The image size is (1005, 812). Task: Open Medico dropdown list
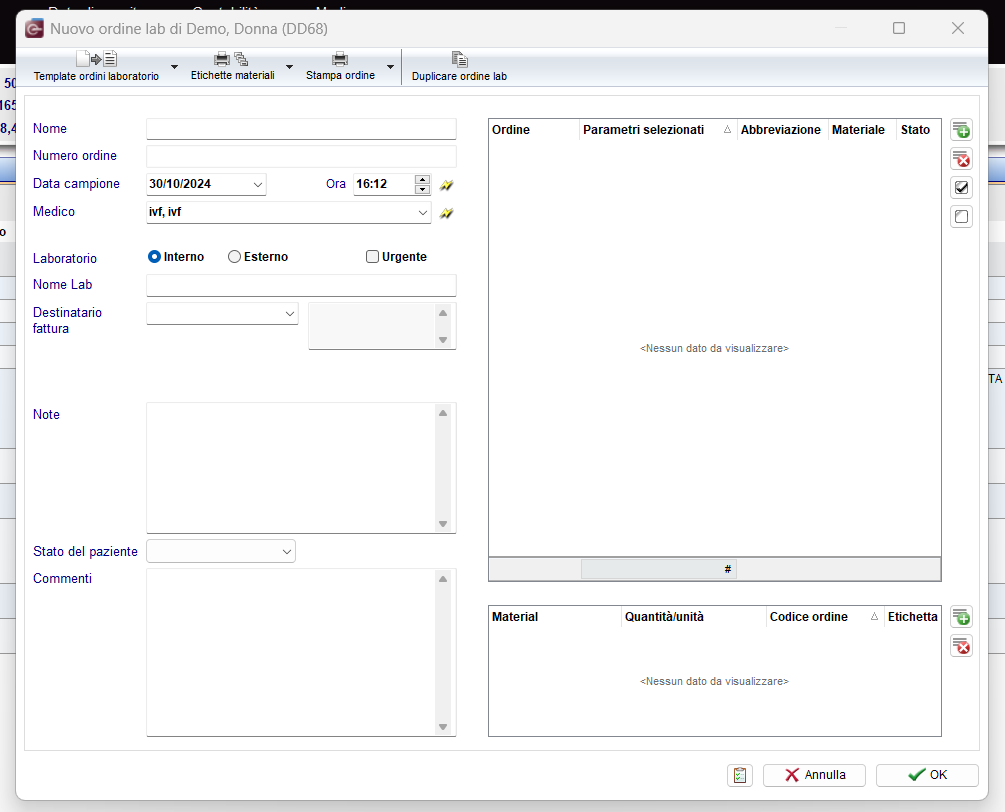[x=422, y=213]
